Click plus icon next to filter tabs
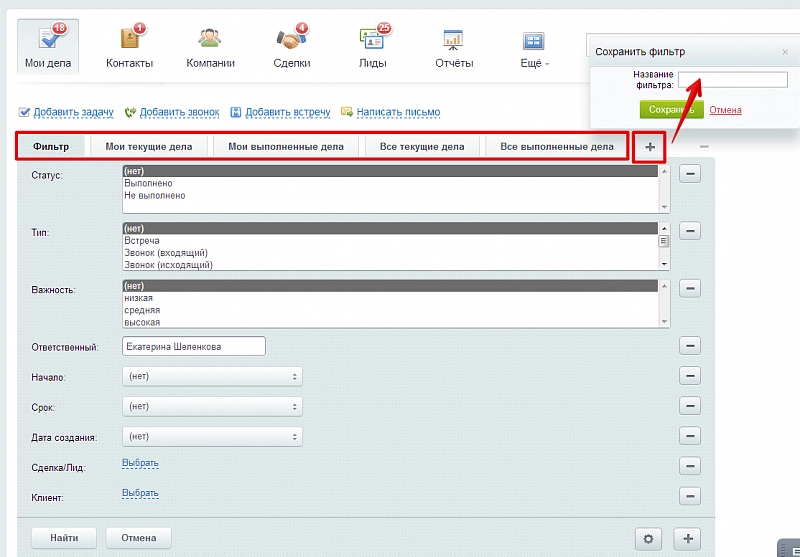The width and height of the screenshot is (800, 557). click(650, 147)
